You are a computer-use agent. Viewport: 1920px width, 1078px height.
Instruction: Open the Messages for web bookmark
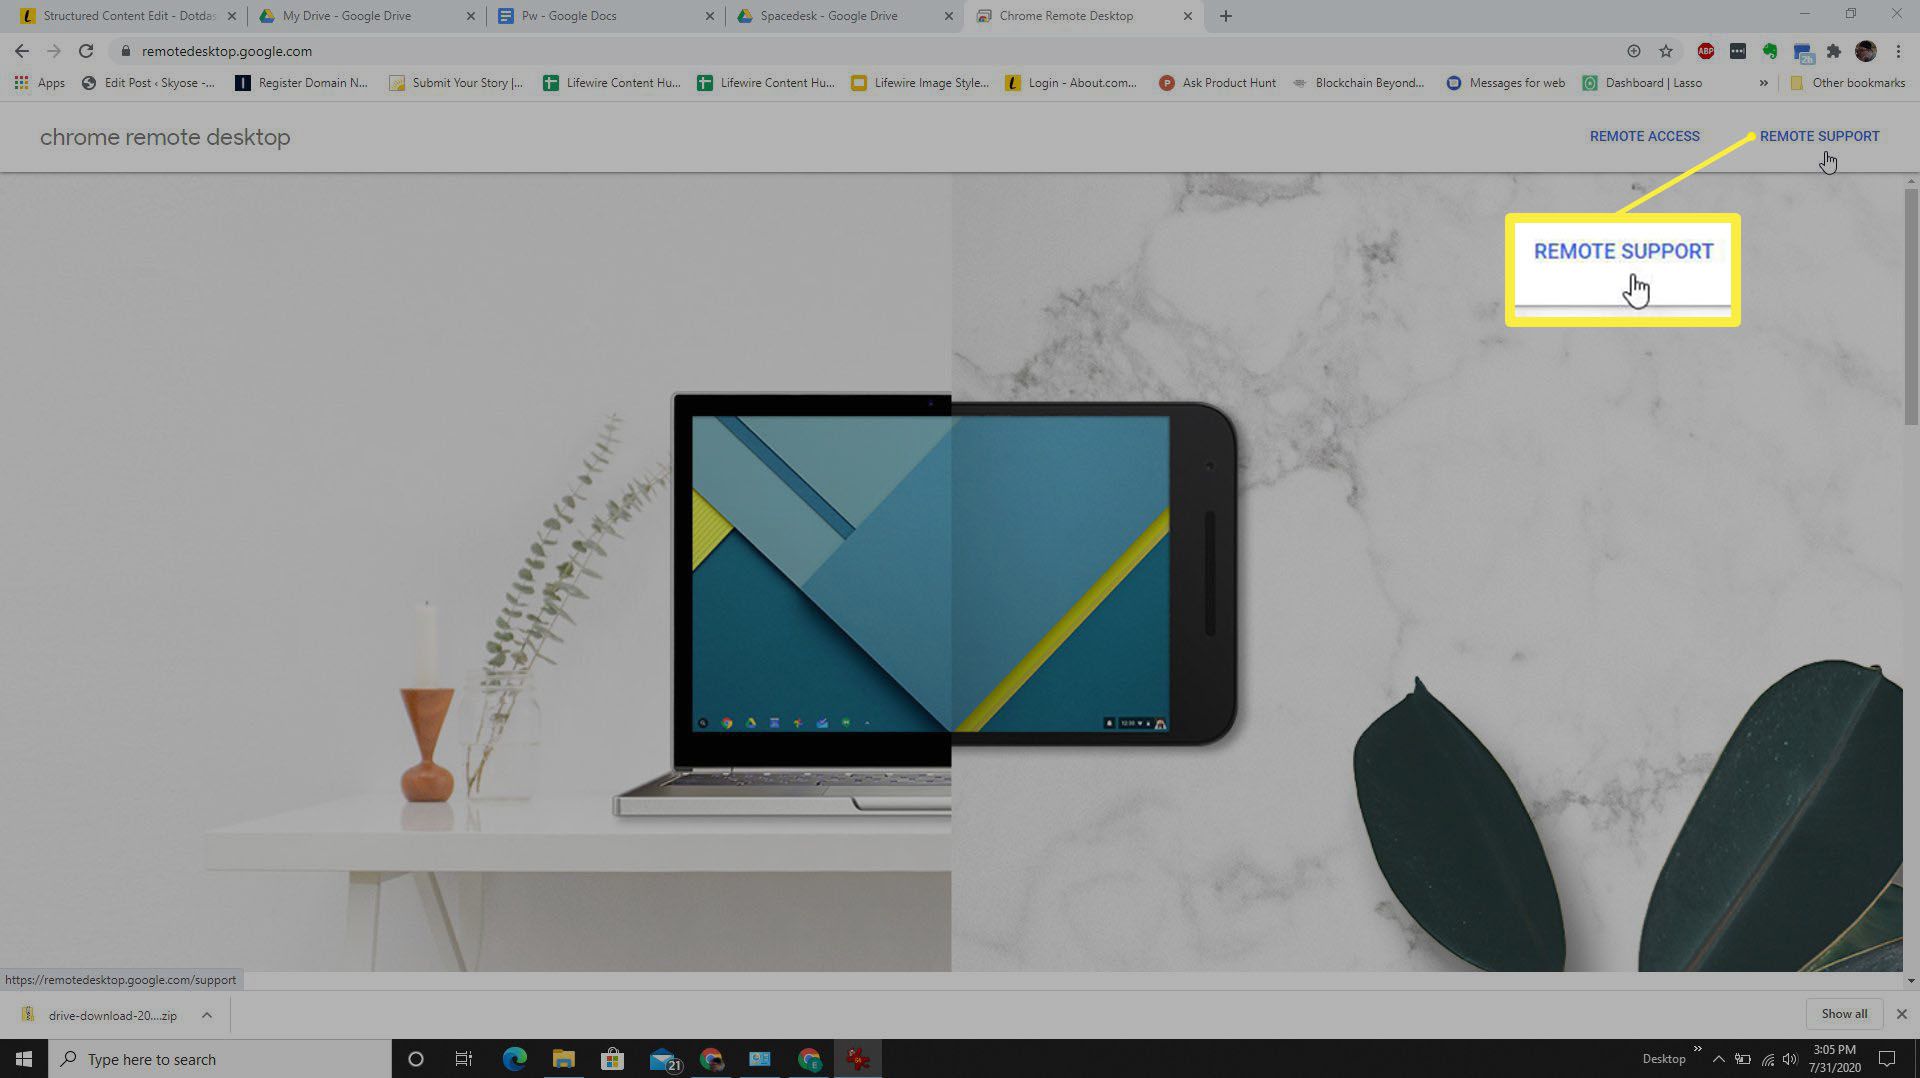point(1505,83)
